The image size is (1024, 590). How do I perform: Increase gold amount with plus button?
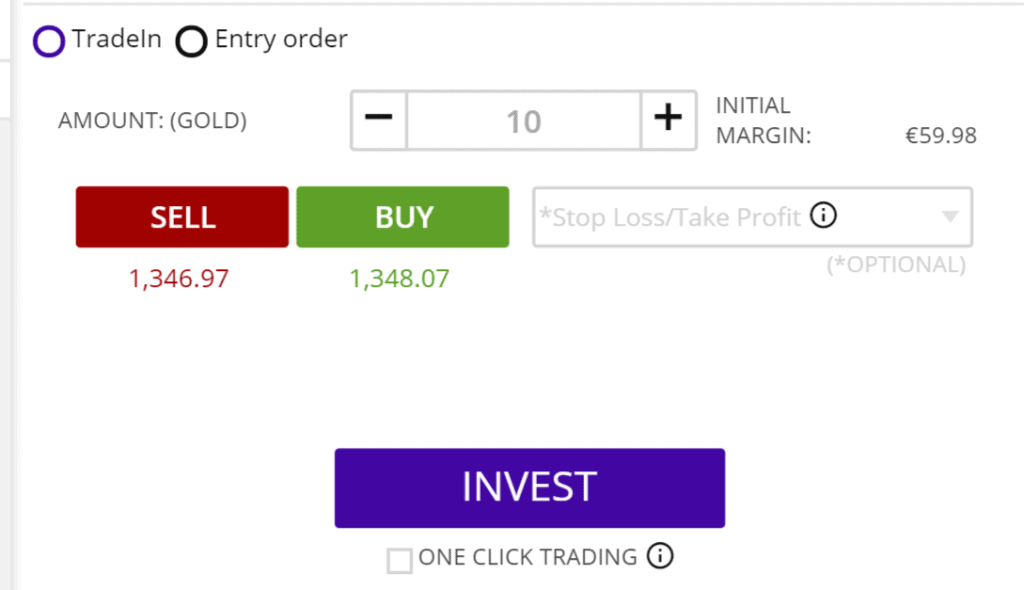point(668,120)
